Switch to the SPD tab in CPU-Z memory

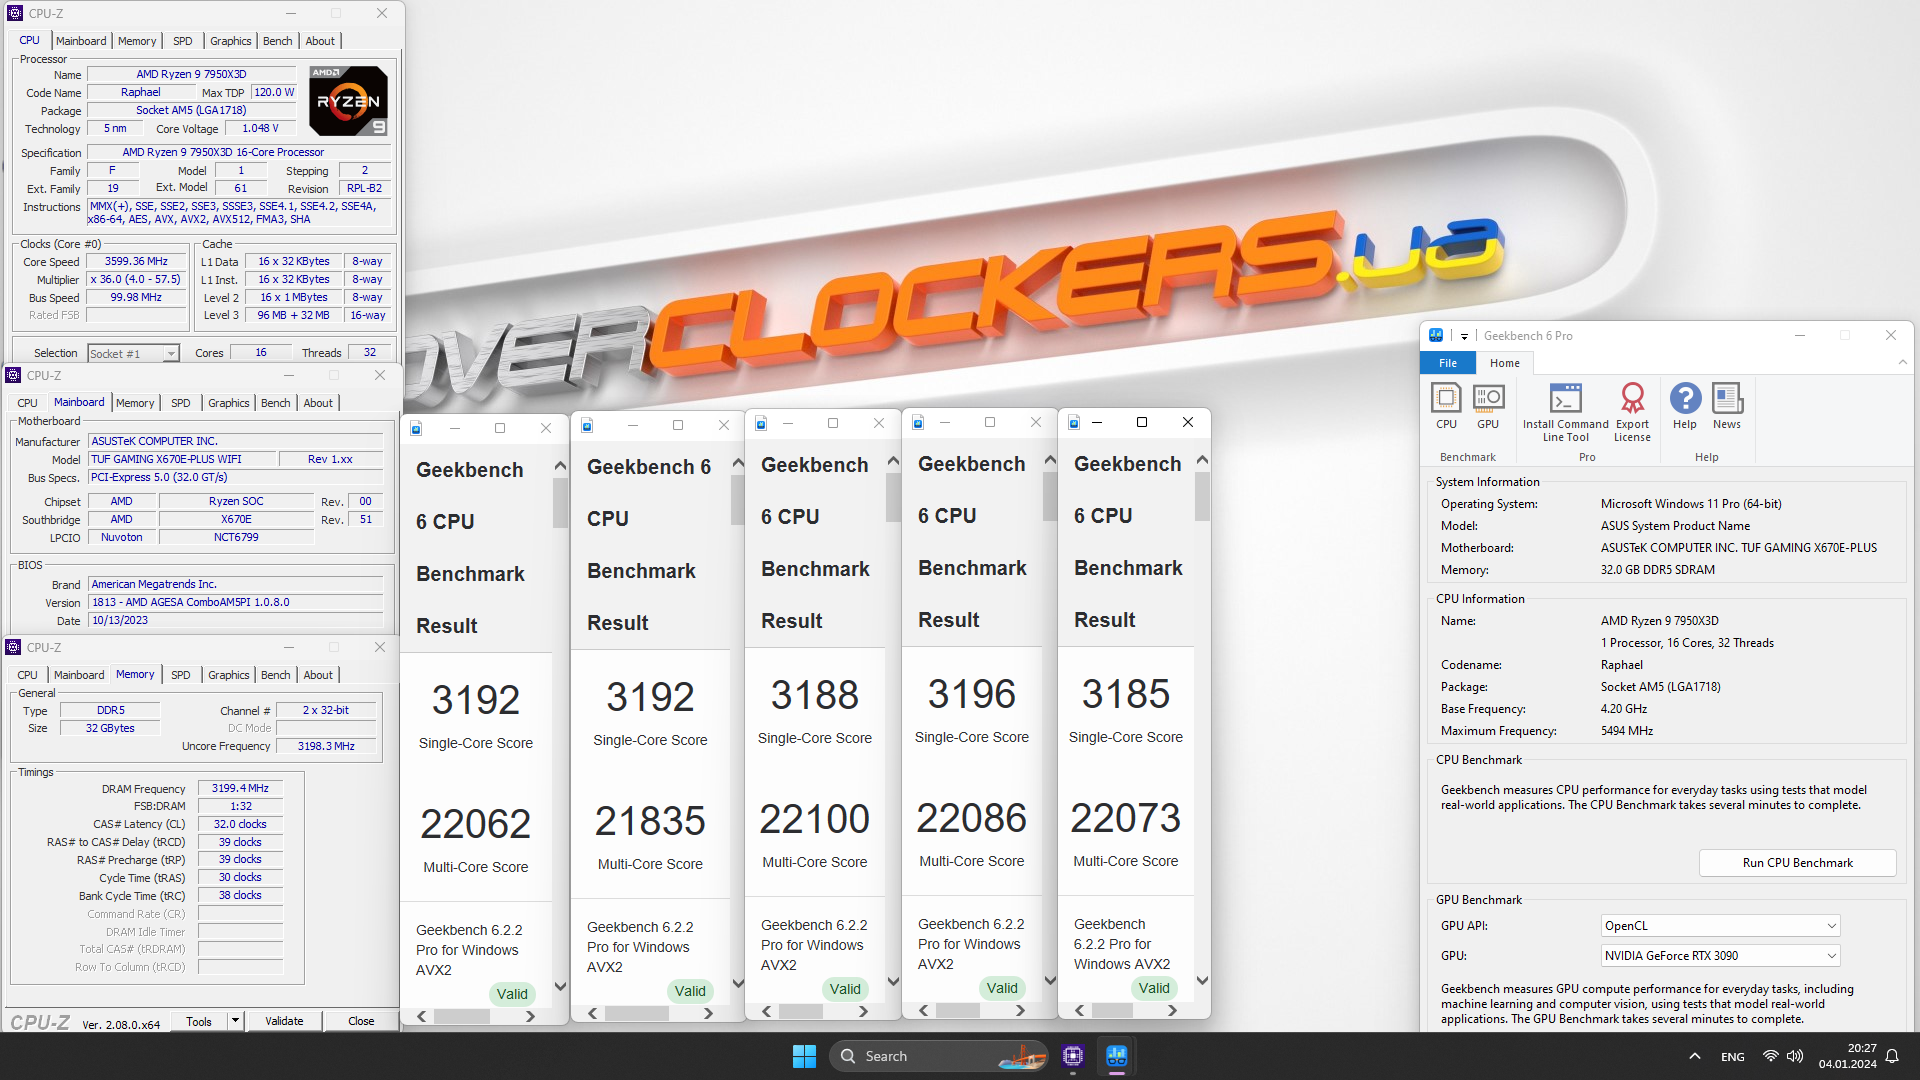[179, 674]
